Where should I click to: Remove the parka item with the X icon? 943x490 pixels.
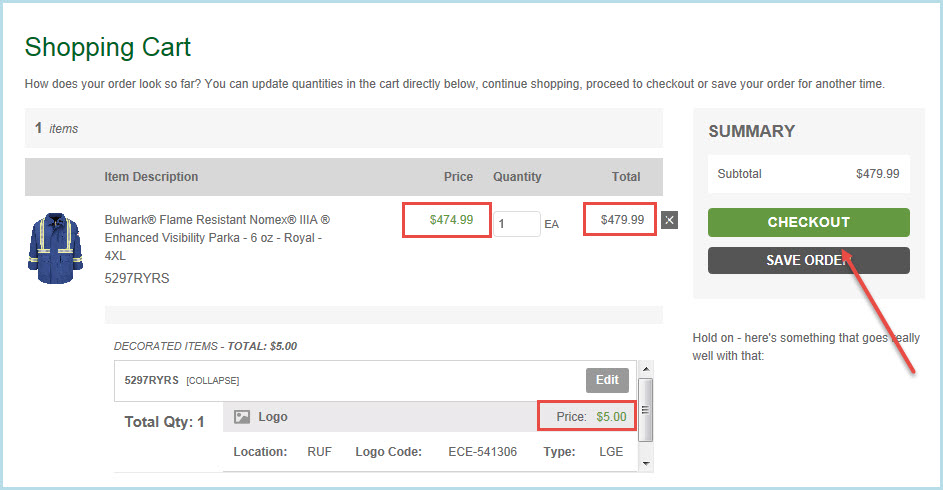pos(669,220)
